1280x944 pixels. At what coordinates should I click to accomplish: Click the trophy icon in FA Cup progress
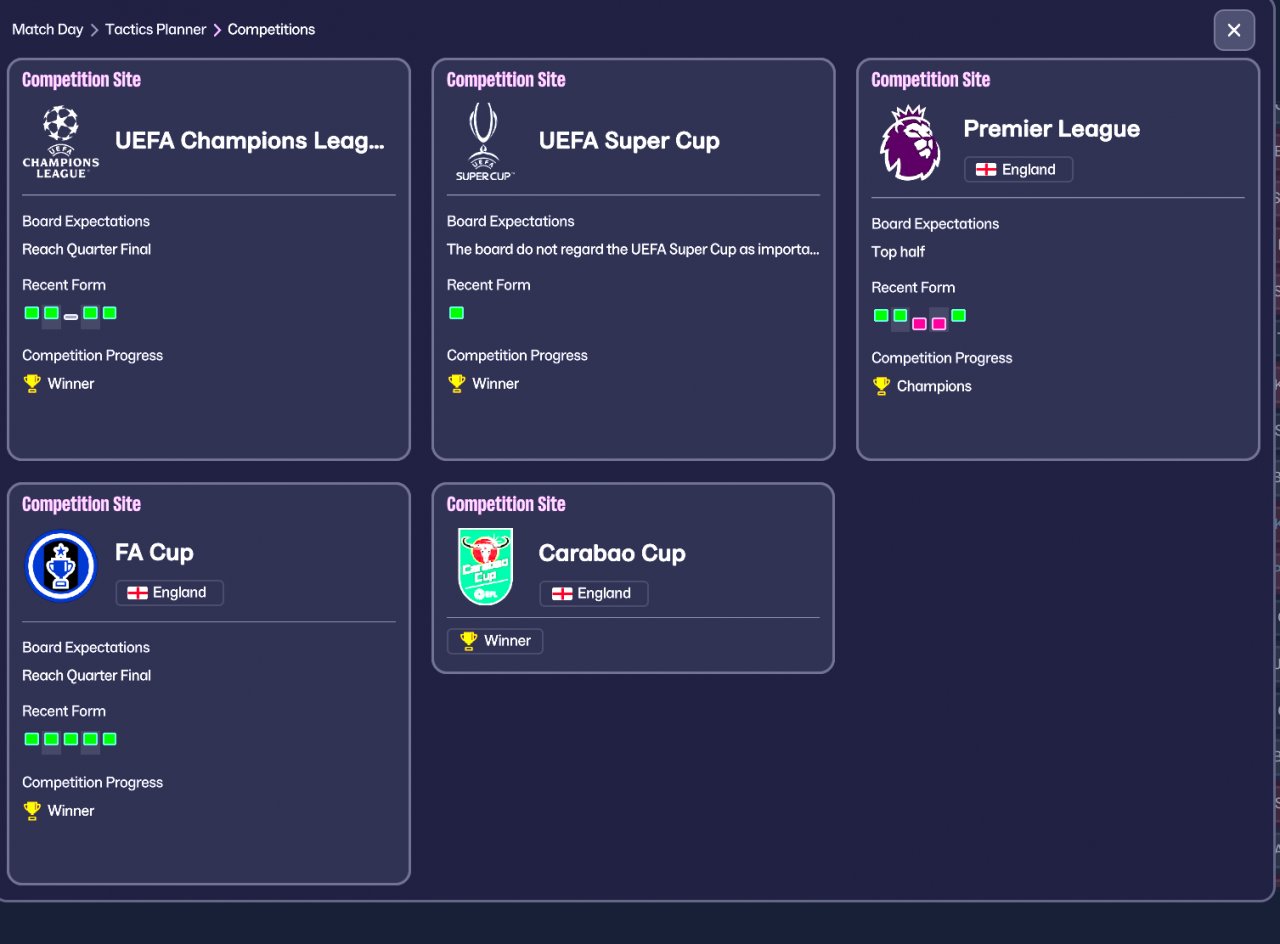pos(32,810)
